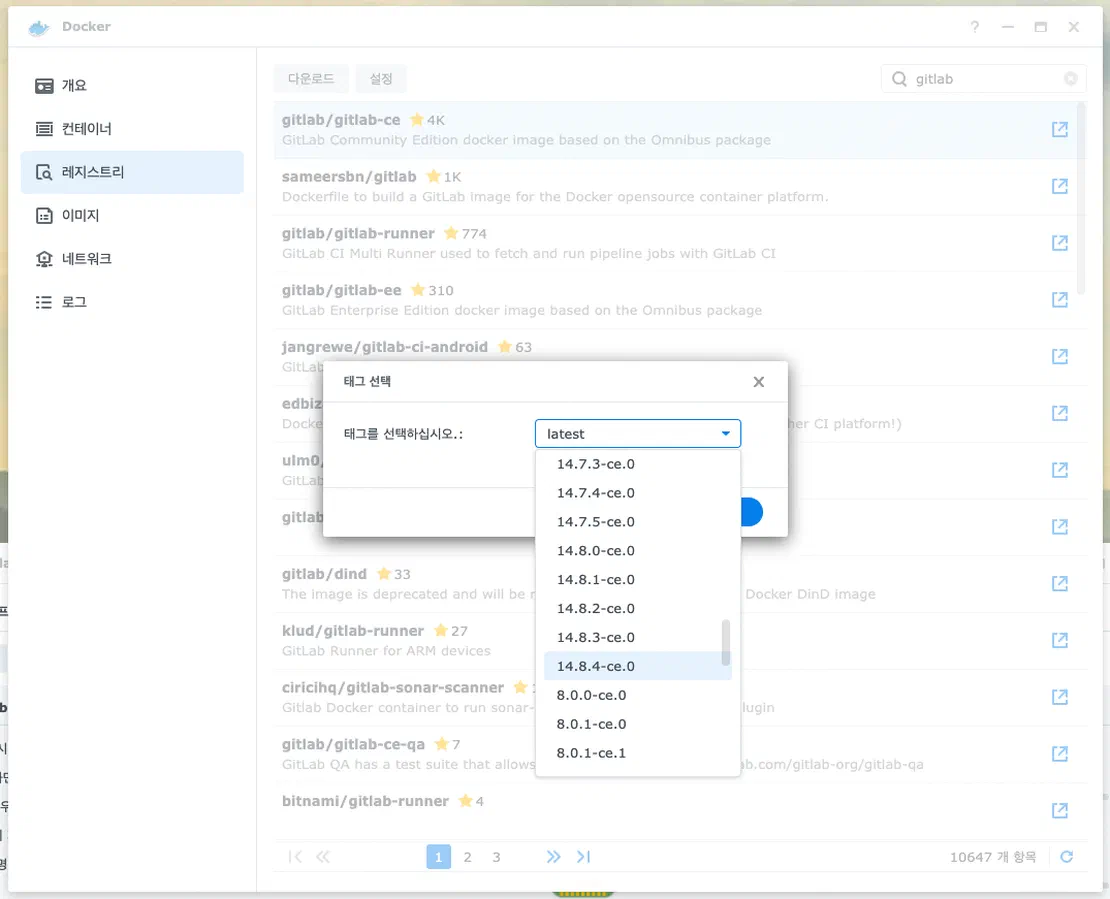Select the ciricihq/gitlab-sonar-scanner result row
The image size is (1110, 899).
(x=680, y=697)
